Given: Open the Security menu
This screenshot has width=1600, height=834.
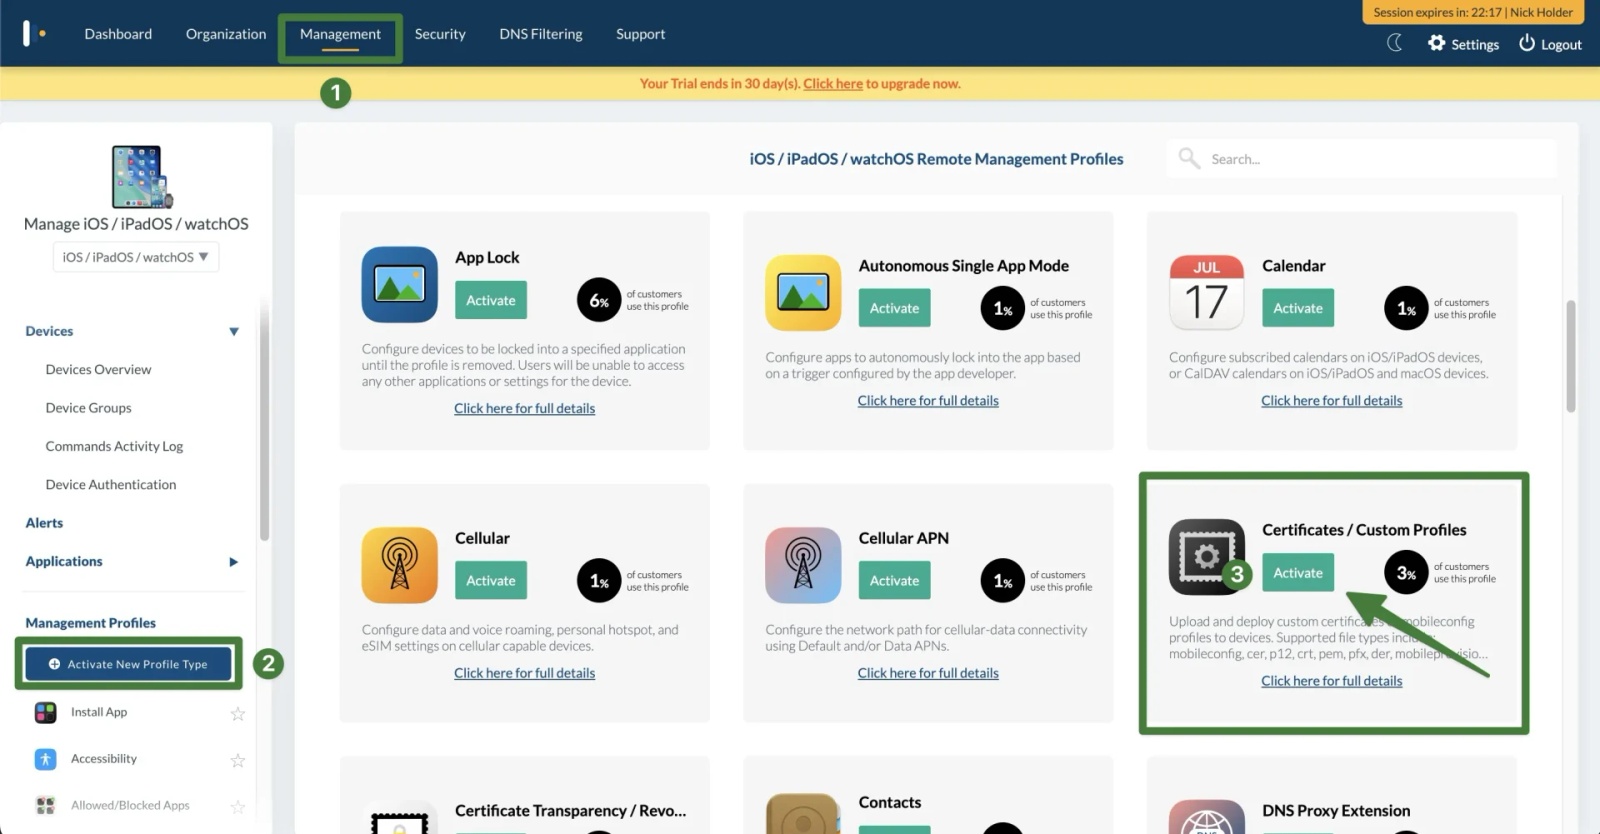Looking at the screenshot, I should pos(440,34).
